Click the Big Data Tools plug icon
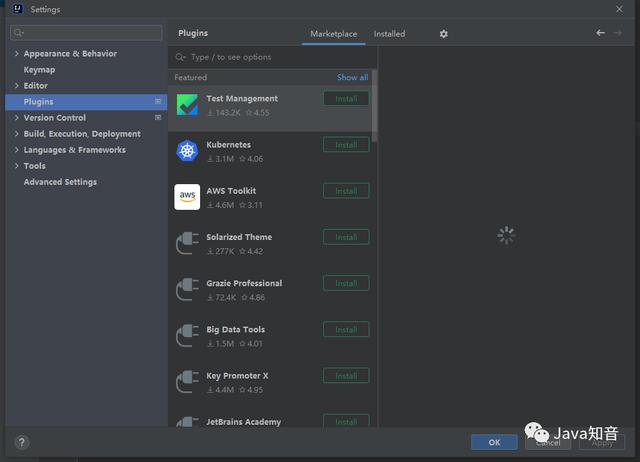The width and height of the screenshot is (640, 462). (x=187, y=335)
